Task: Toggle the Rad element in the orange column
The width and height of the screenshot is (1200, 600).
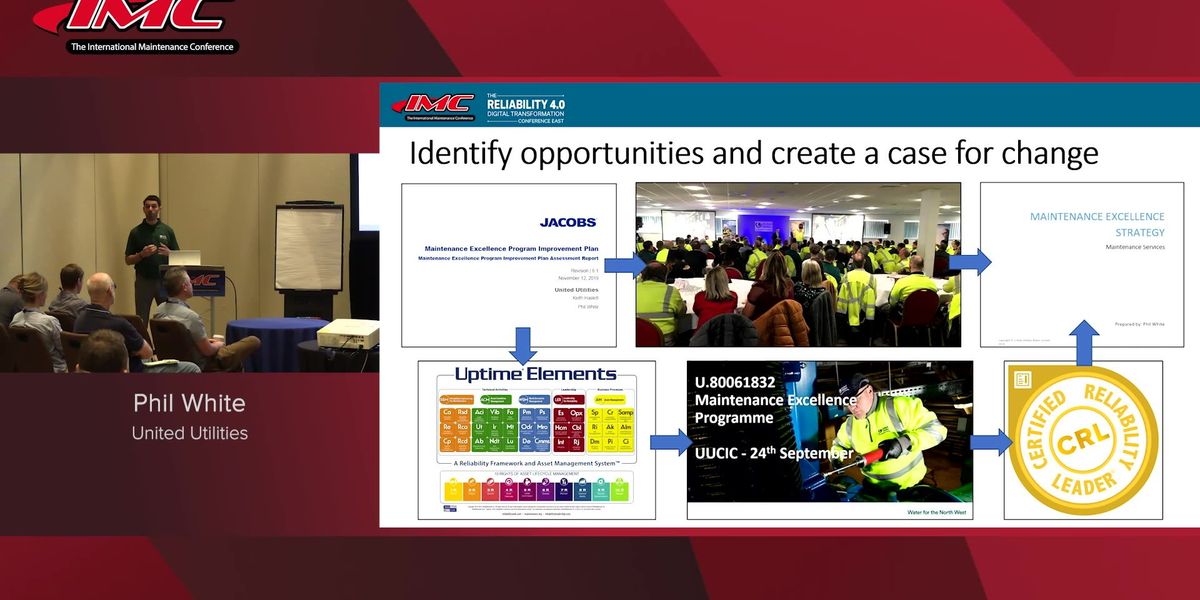Action: click(x=462, y=413)
